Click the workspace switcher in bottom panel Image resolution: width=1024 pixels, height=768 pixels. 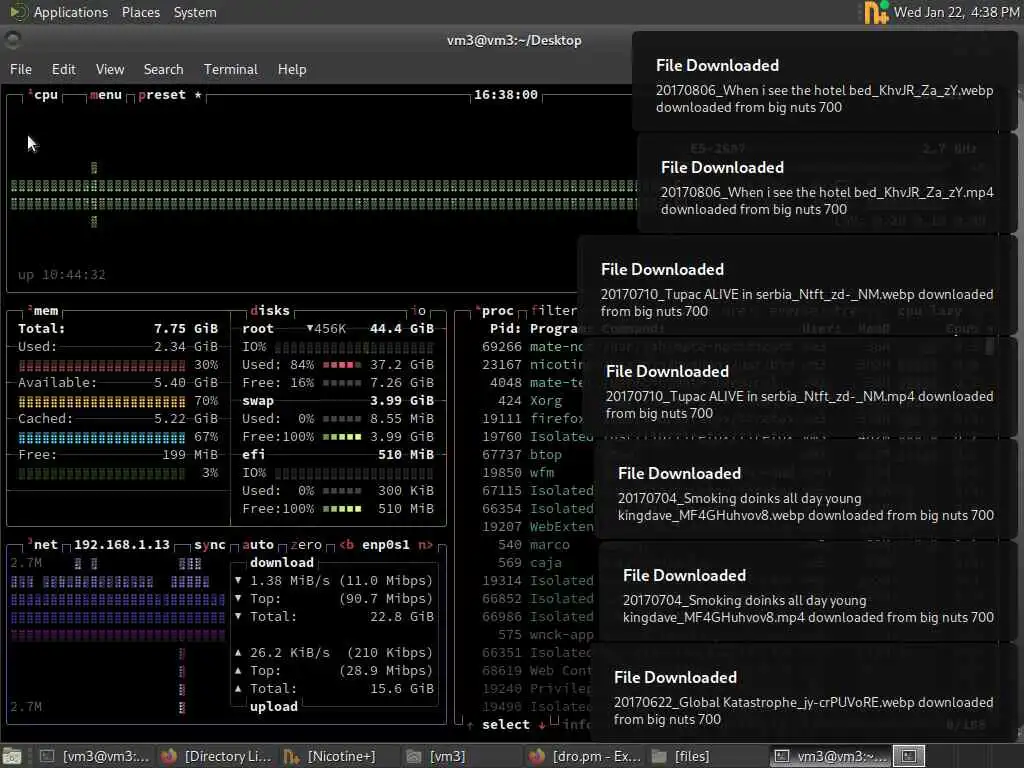[909, 756]
